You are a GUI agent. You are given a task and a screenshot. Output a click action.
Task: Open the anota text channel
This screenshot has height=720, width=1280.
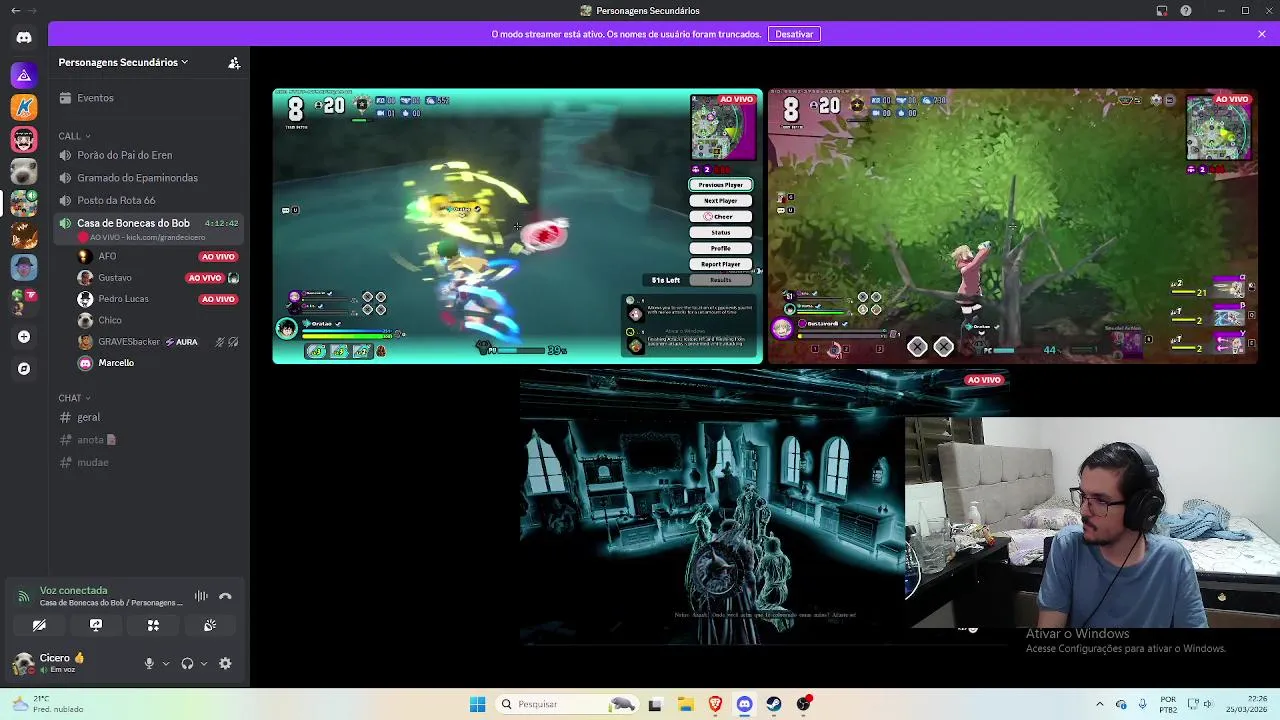[150, 440]
